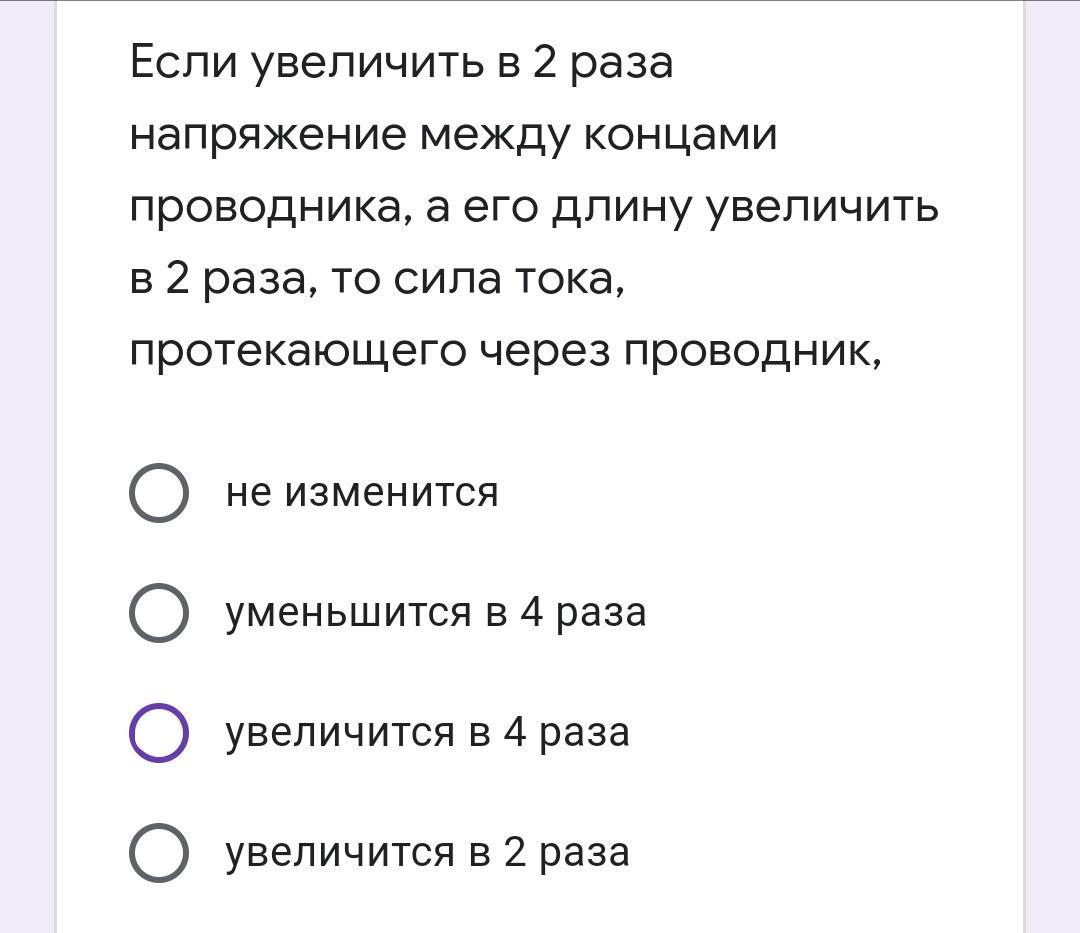The height and width of the screenshot is (933, 1080).
Task: Click the lavender background strip on the right
Action: point(1052,466)
